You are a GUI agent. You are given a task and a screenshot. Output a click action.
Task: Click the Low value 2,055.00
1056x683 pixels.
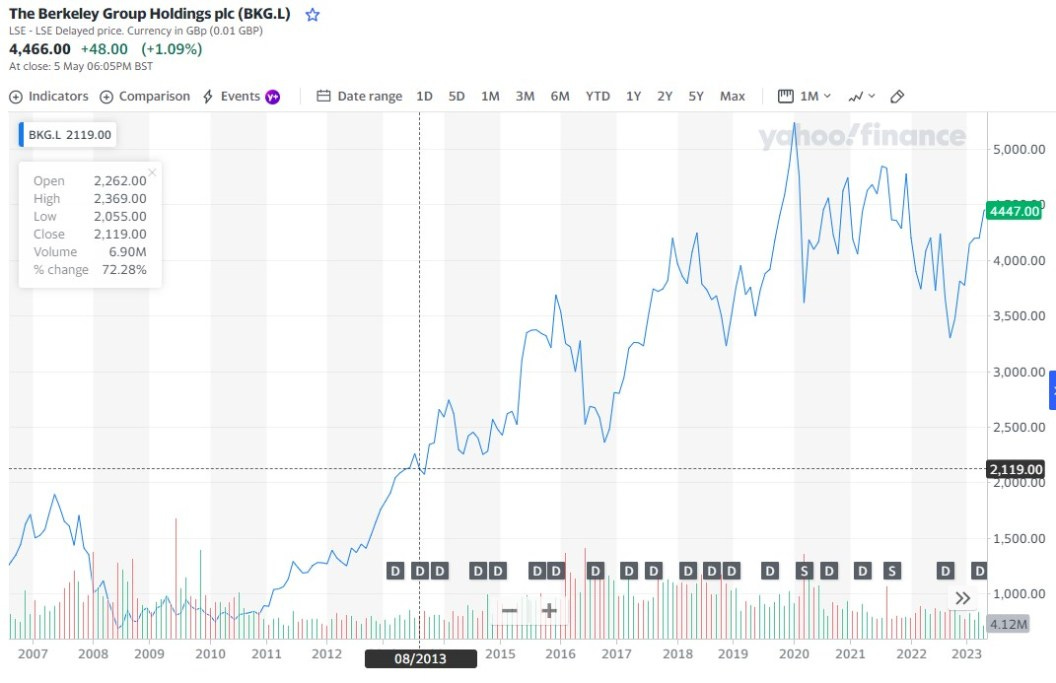point(120,216)
